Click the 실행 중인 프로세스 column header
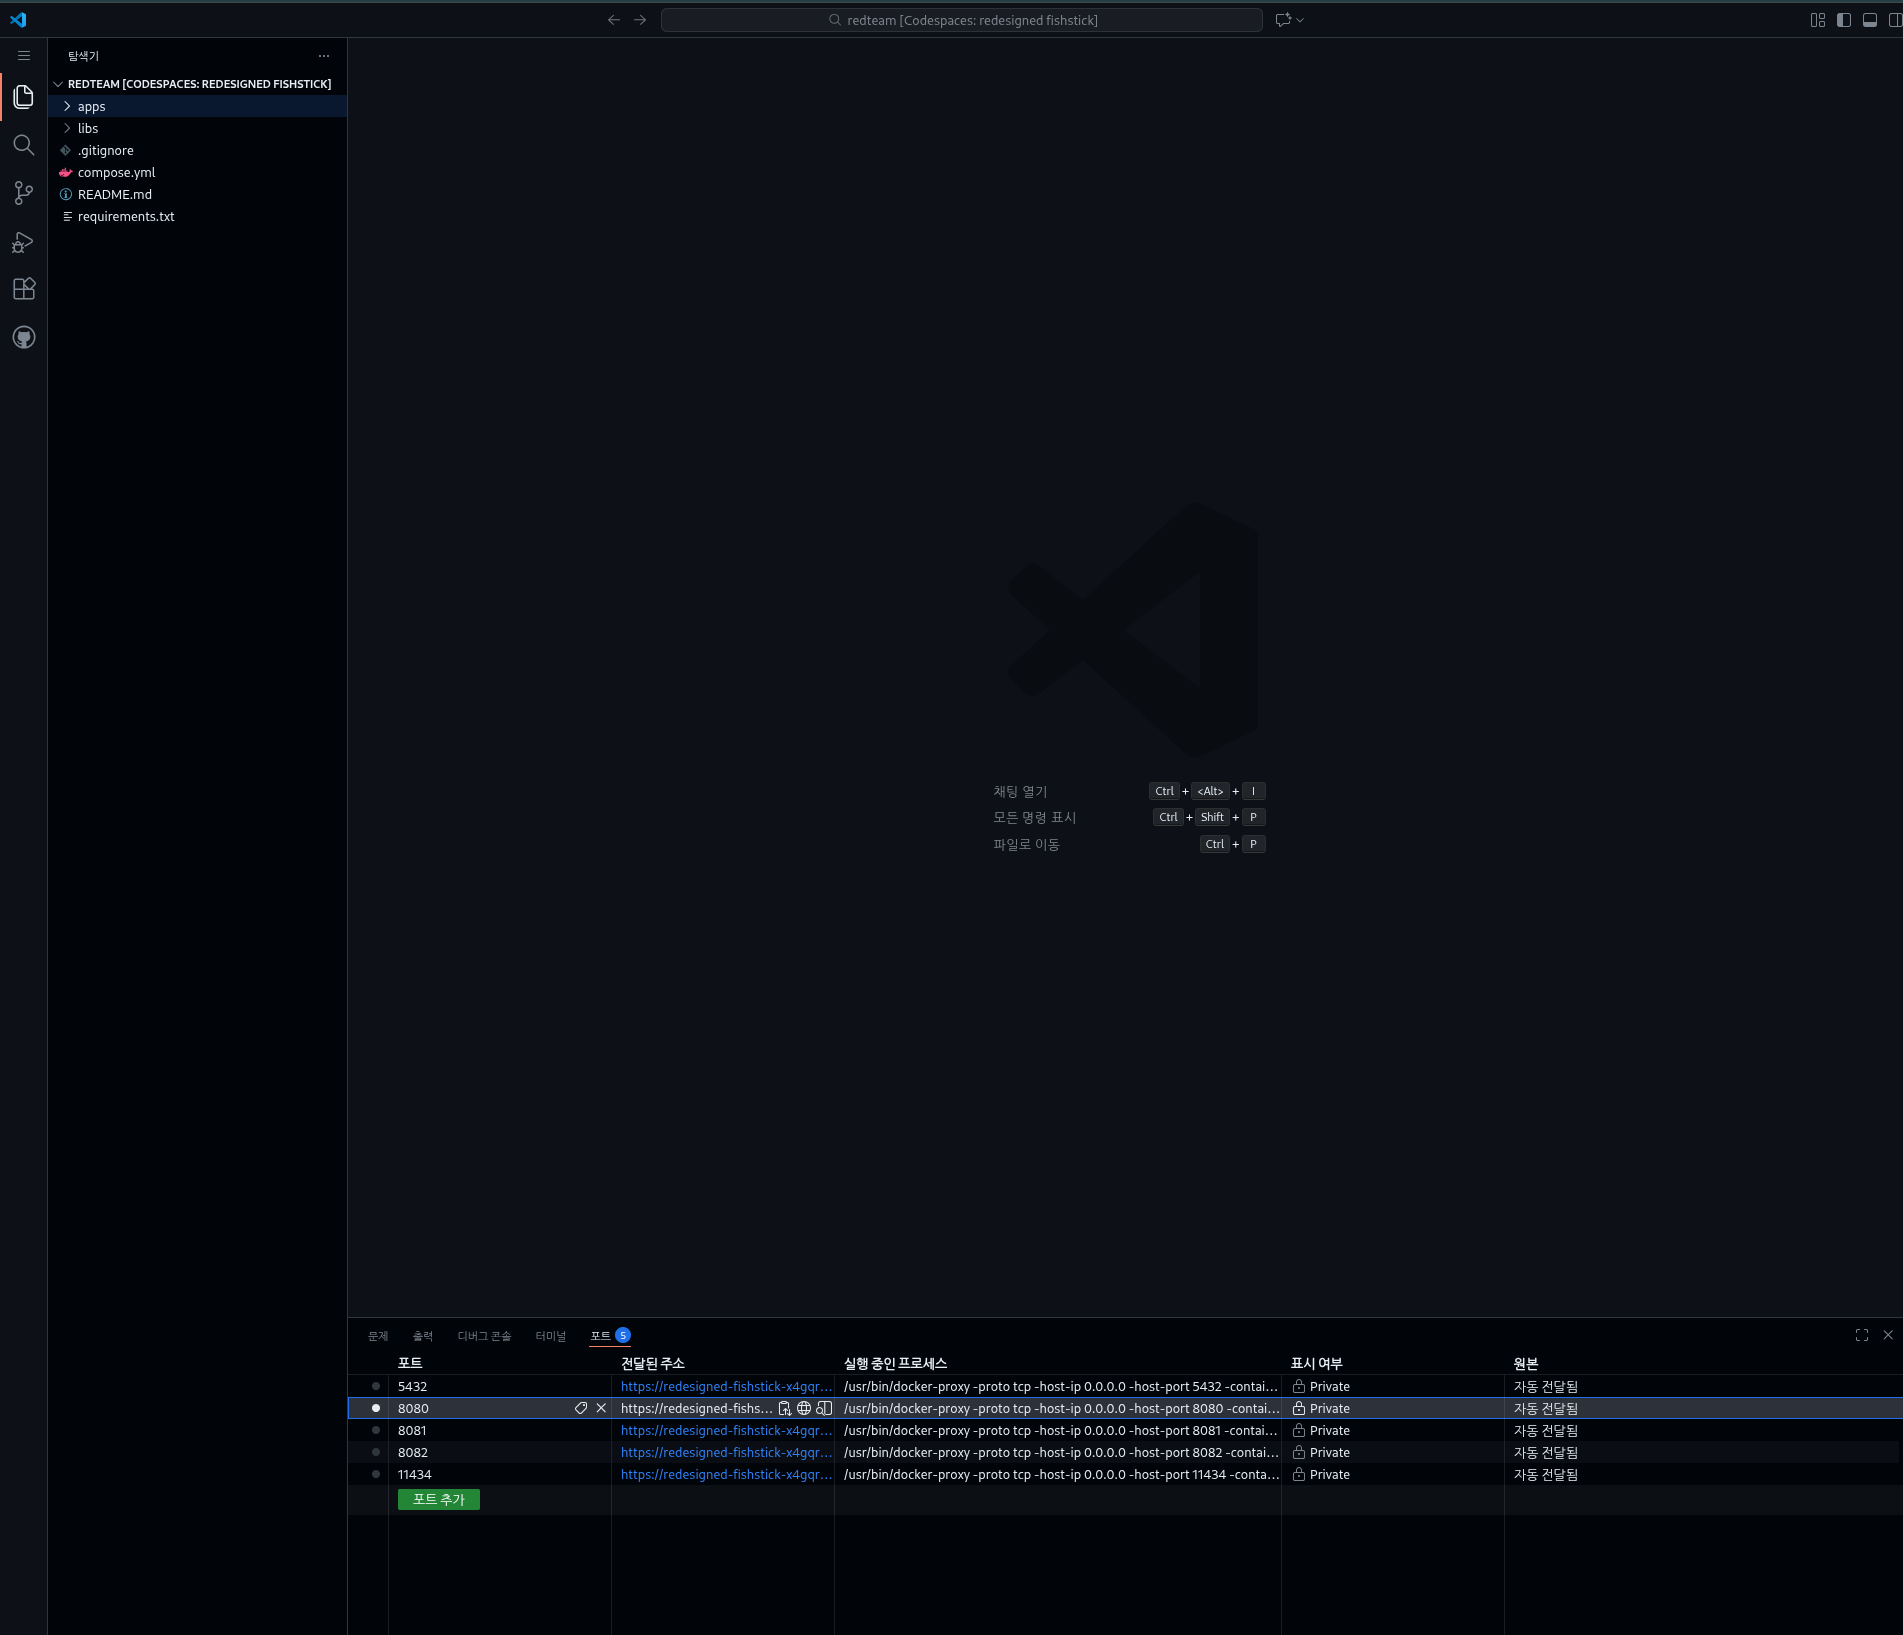Viewport: 1903px width, 1635px height. point(895,1363)
